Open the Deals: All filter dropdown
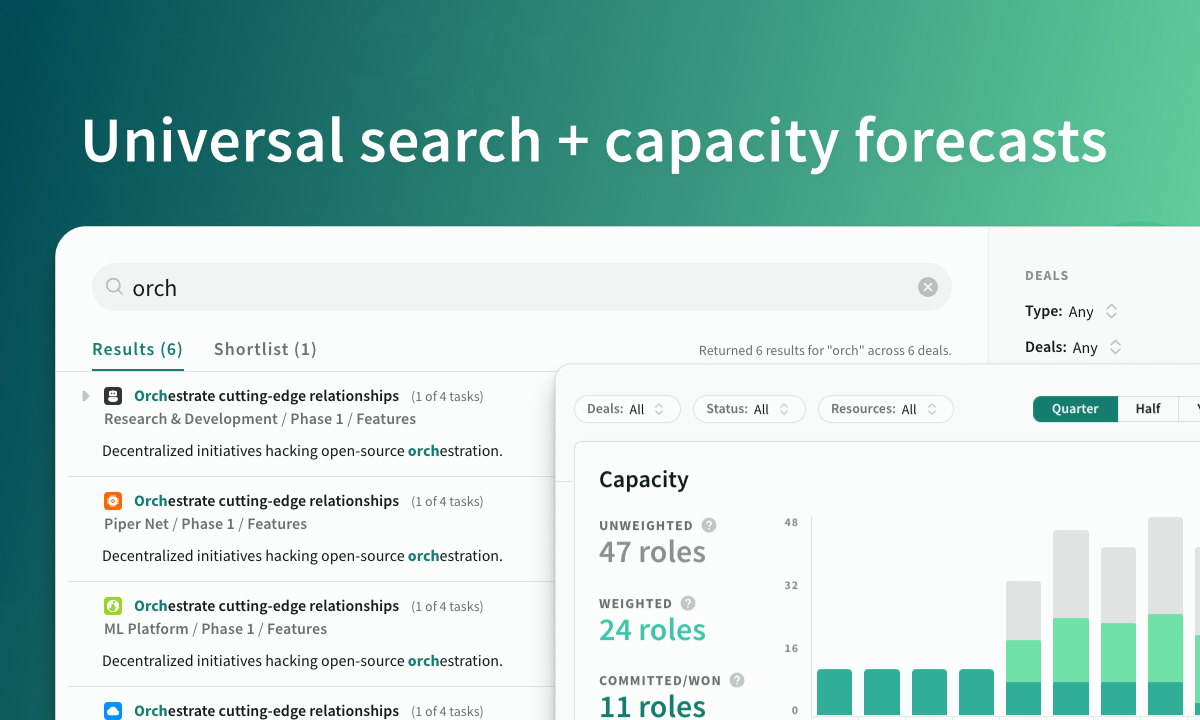The image size is (1200, 720). (627, 409)
